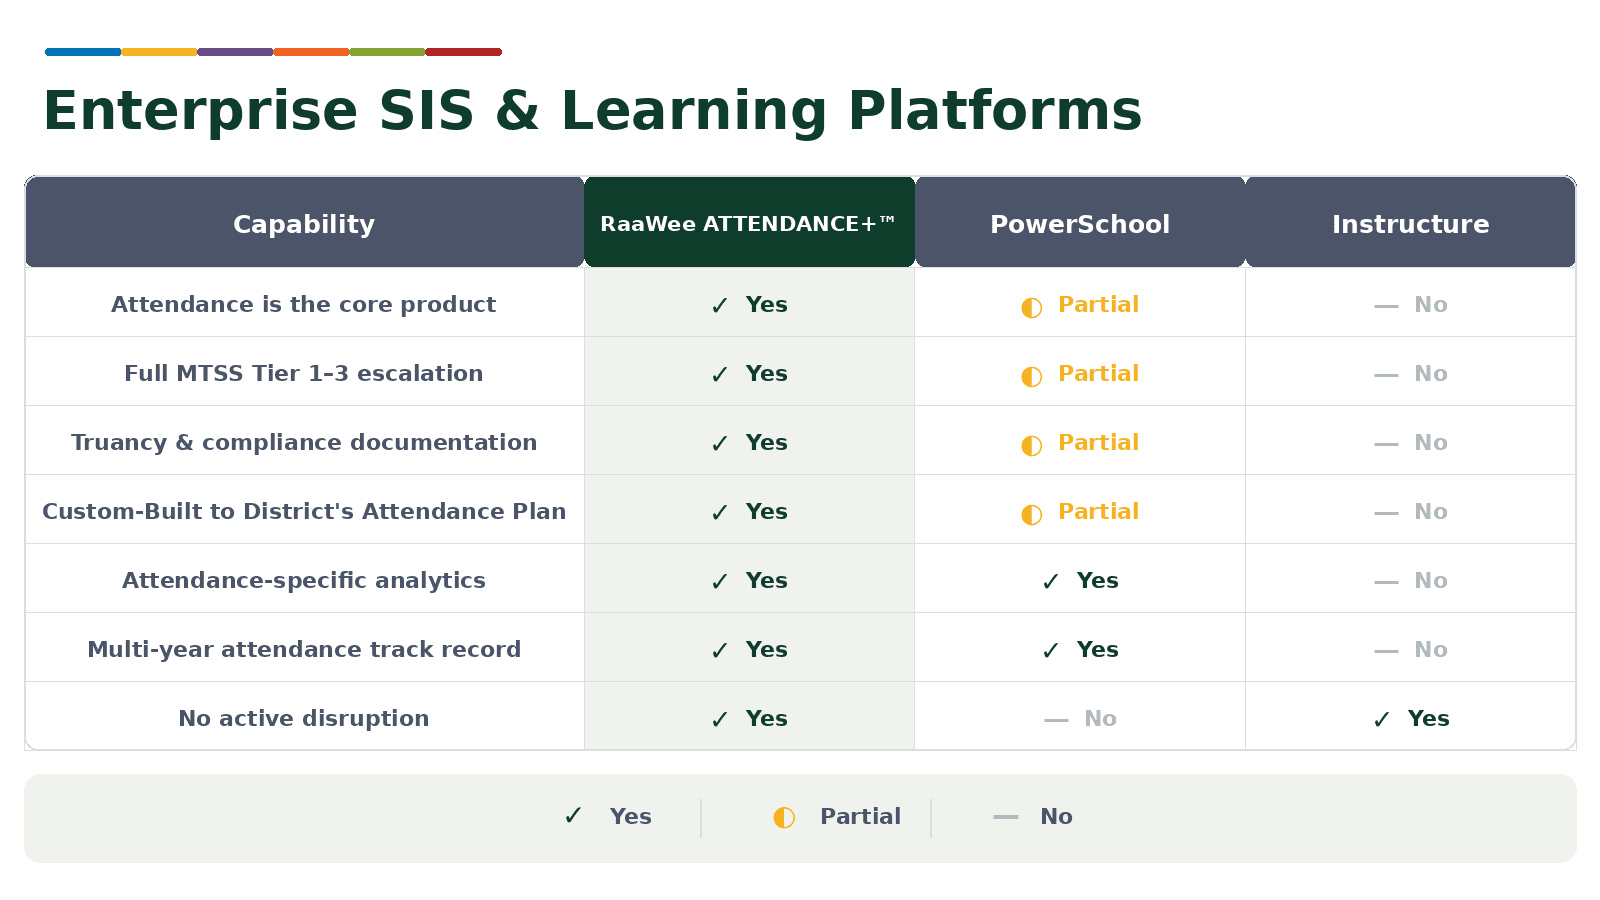Click the blue segment of the color bar
1600x900 pixels.
click(83, 52)
